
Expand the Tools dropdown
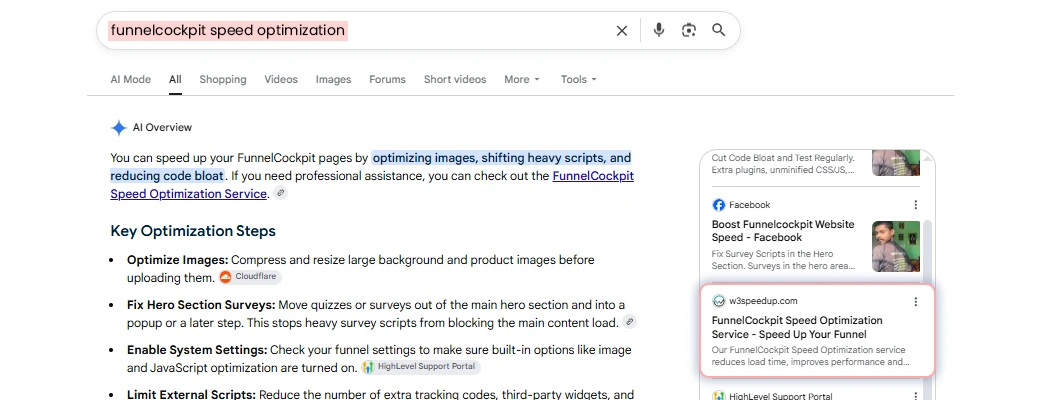pos(579,80)
